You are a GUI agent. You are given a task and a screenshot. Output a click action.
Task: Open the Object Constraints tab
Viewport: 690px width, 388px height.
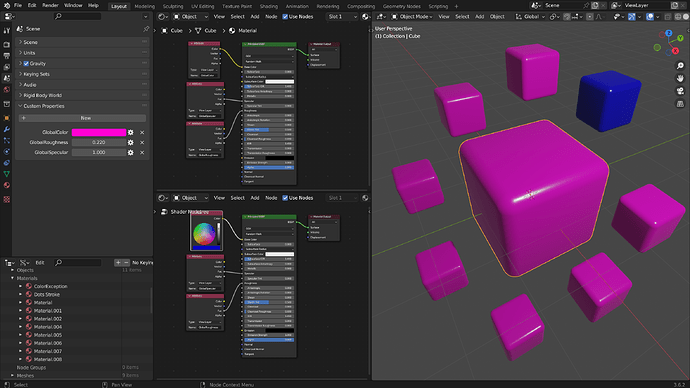coord(7,163)
